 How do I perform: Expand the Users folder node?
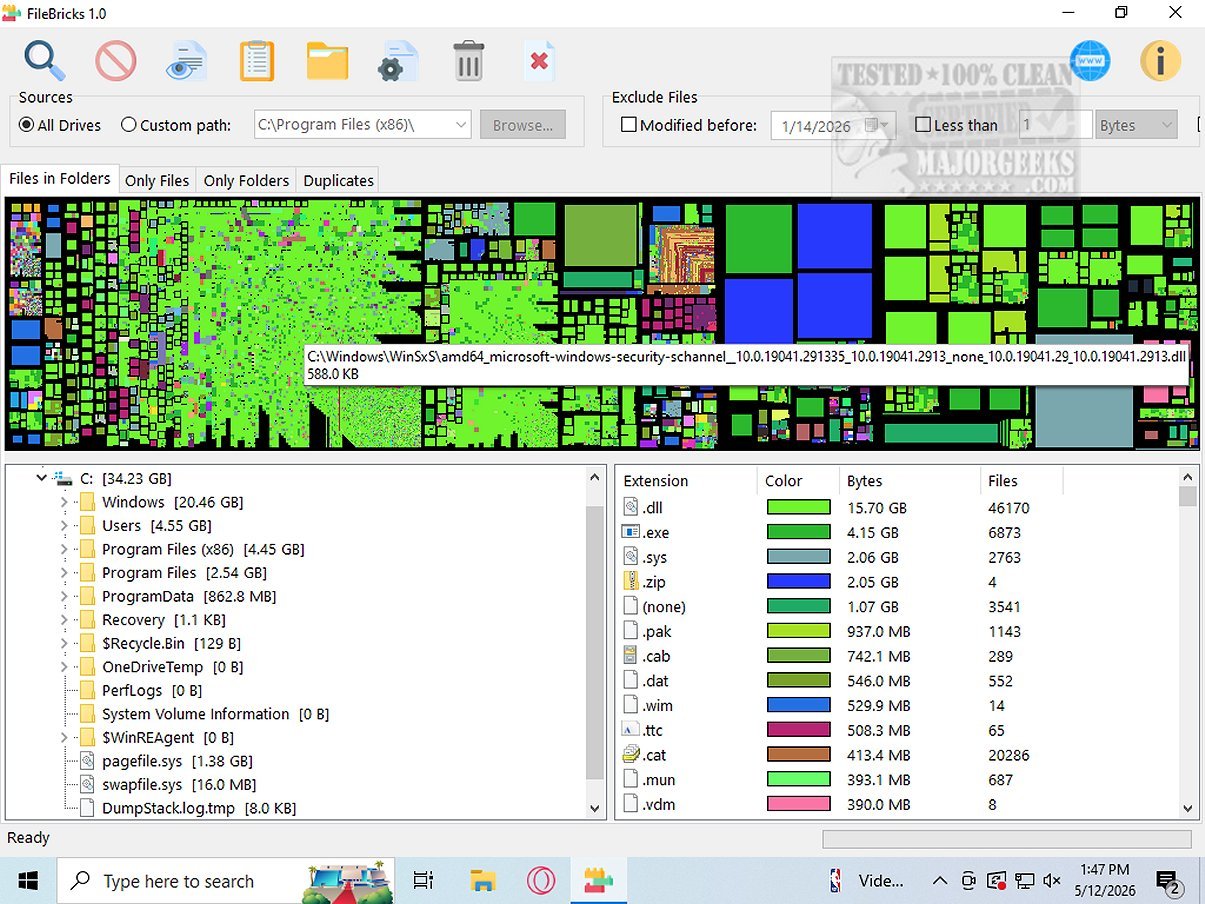64,525
